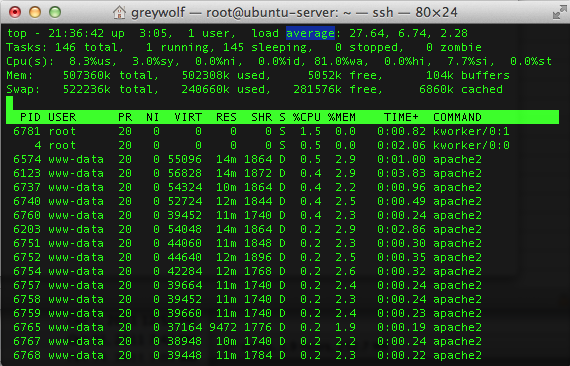Click TIME+ value 0:02.86
Viewport: 570px width, 366px height.
[x=401, y=229]
